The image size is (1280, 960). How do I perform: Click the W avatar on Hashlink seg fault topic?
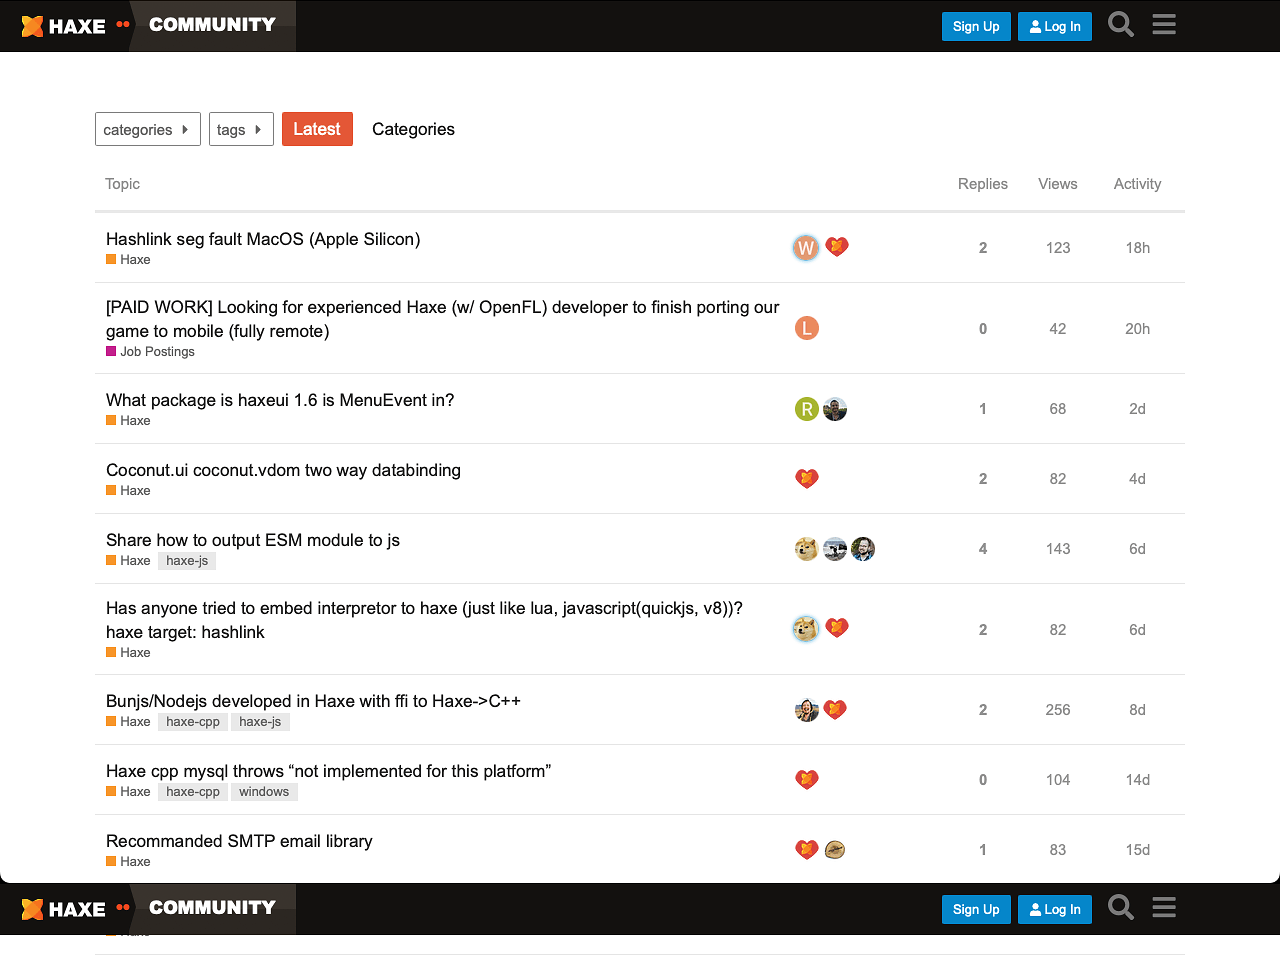pos(806,247)
